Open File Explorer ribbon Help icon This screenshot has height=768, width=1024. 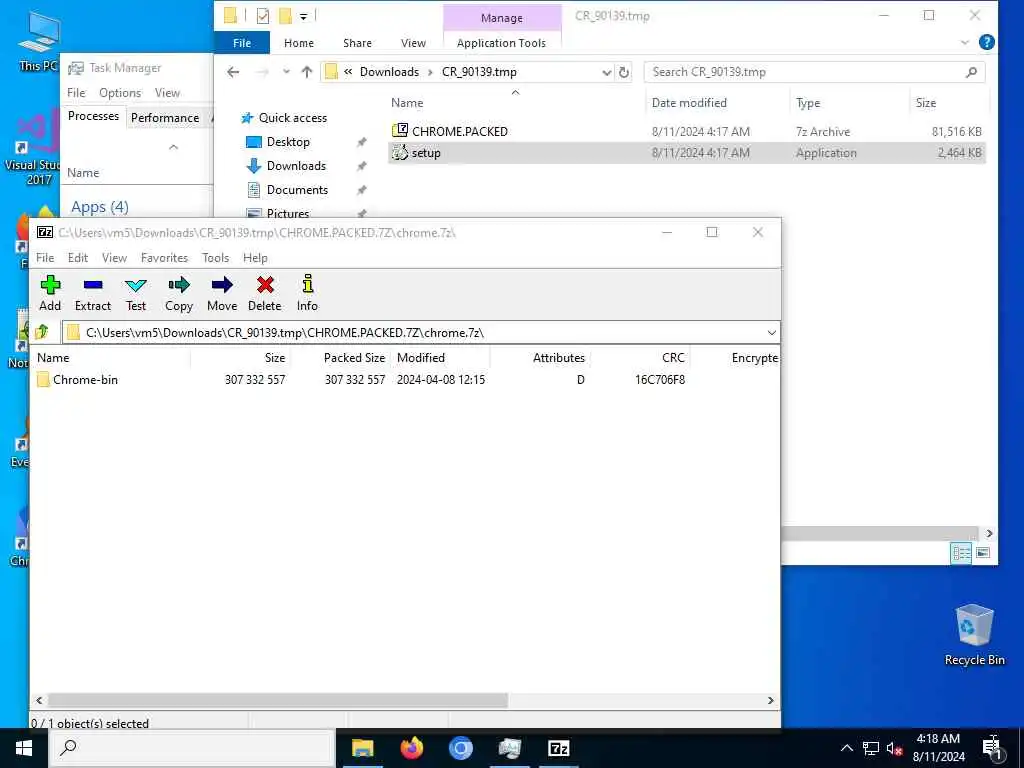pyautogui.click(x=986, y=42)
